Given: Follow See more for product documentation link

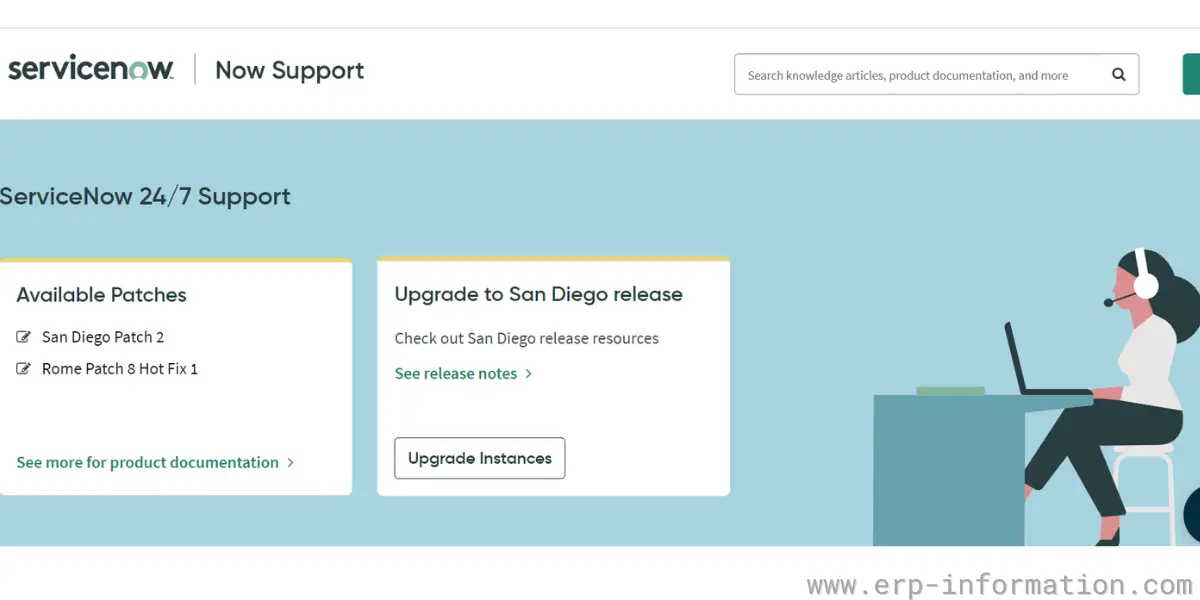Looking at the screenshot, I should coord(155,462).
